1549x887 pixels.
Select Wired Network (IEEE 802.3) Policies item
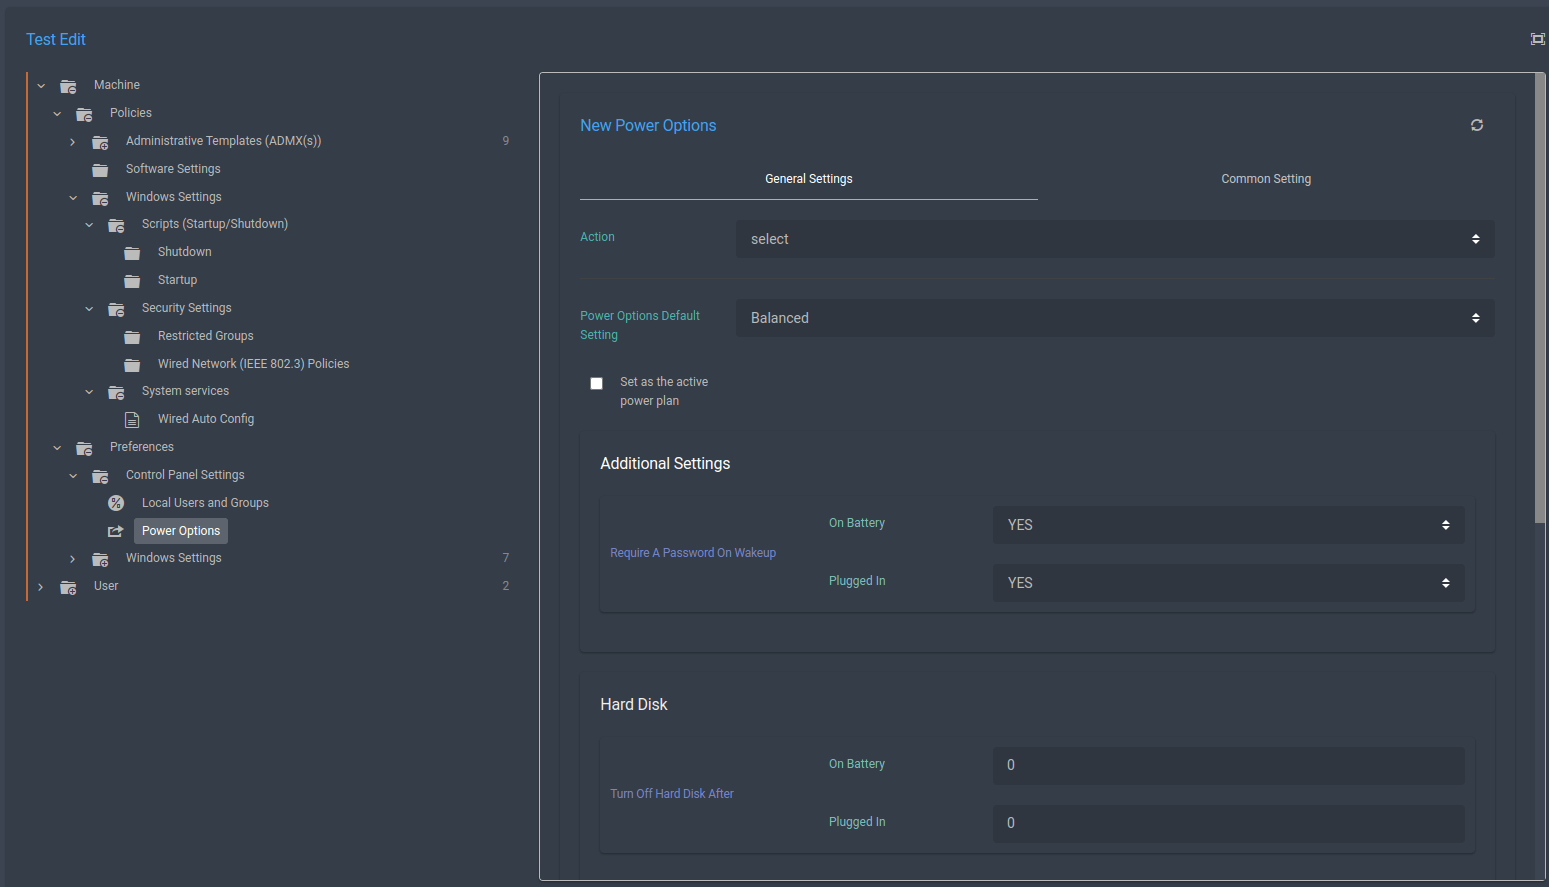tap(253, 363)
